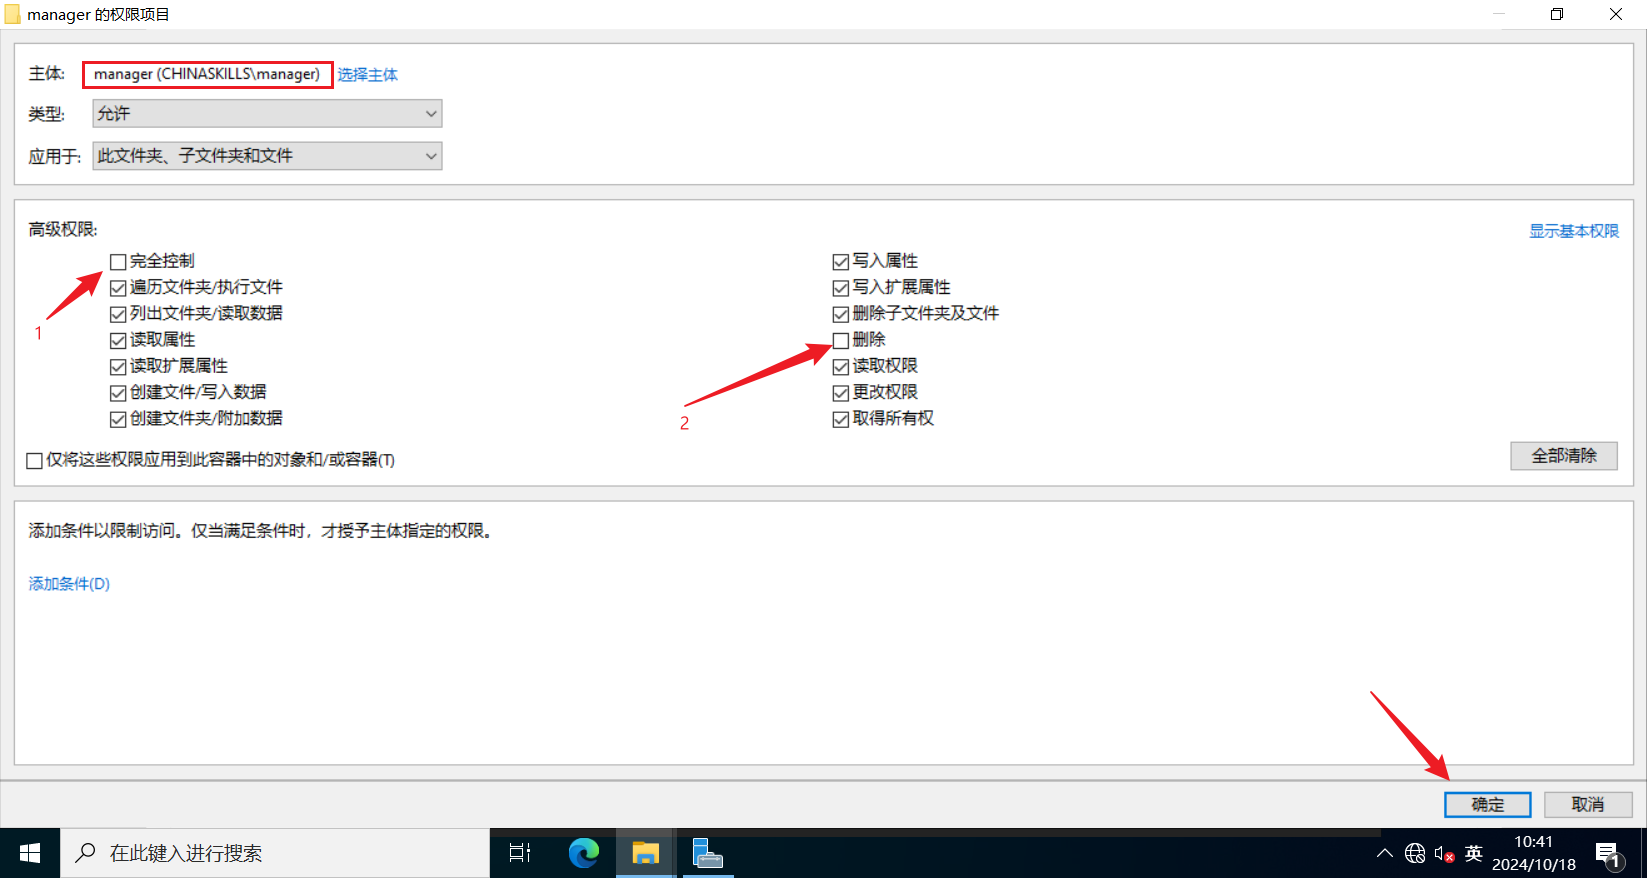Click the manager principal name text
The width and height of the screenshot is (1647, 878).
tap(207, 74)
